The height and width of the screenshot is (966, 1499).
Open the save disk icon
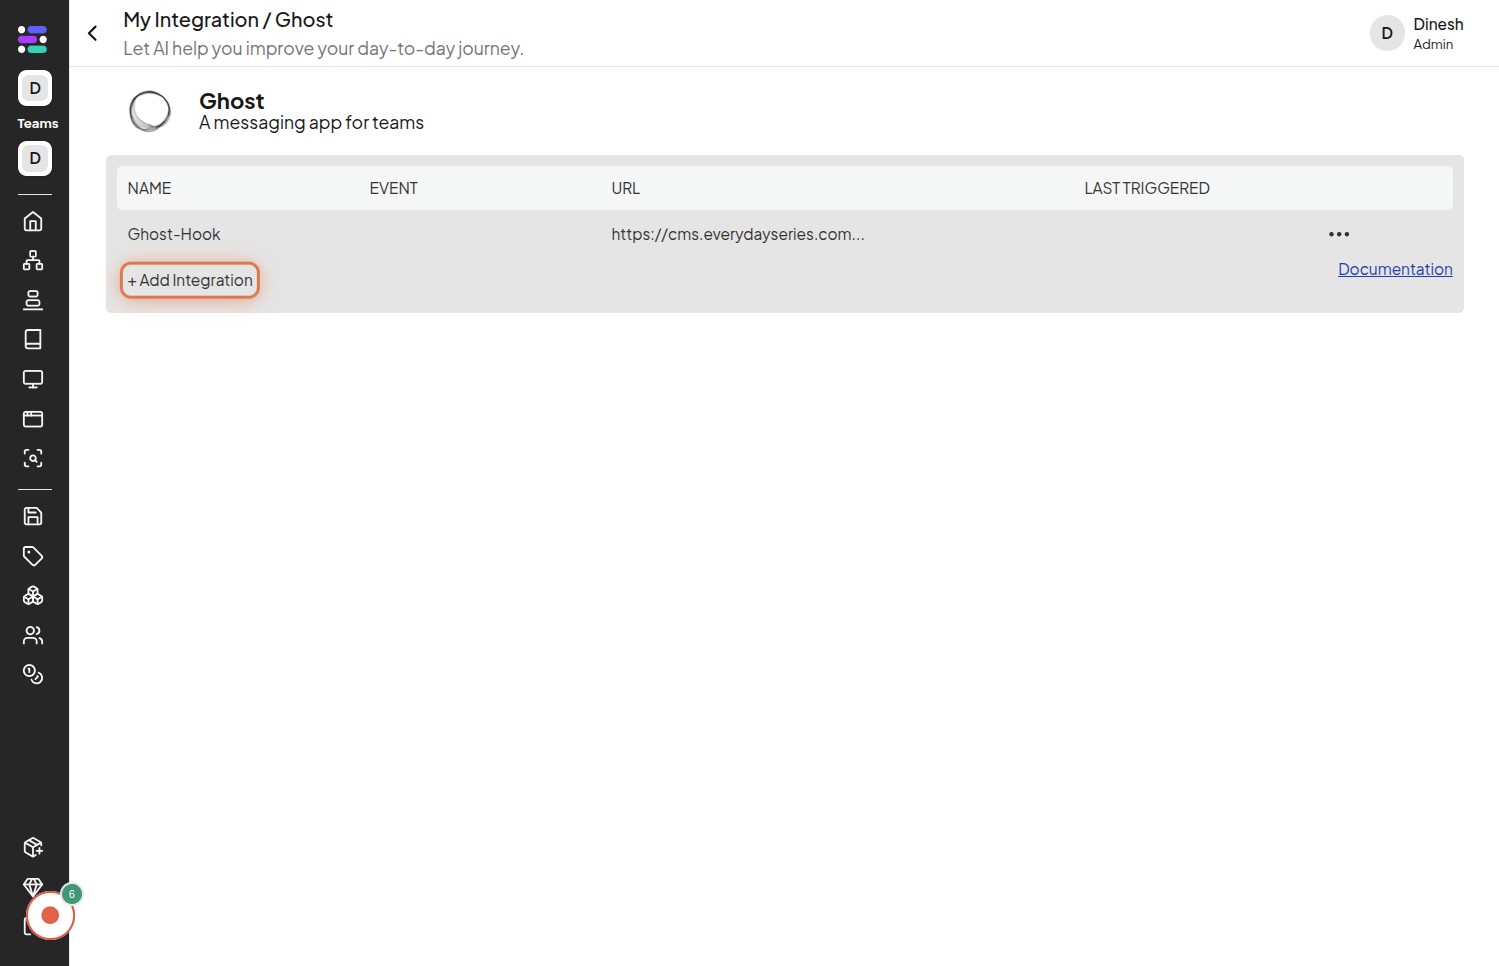point(33,516)
